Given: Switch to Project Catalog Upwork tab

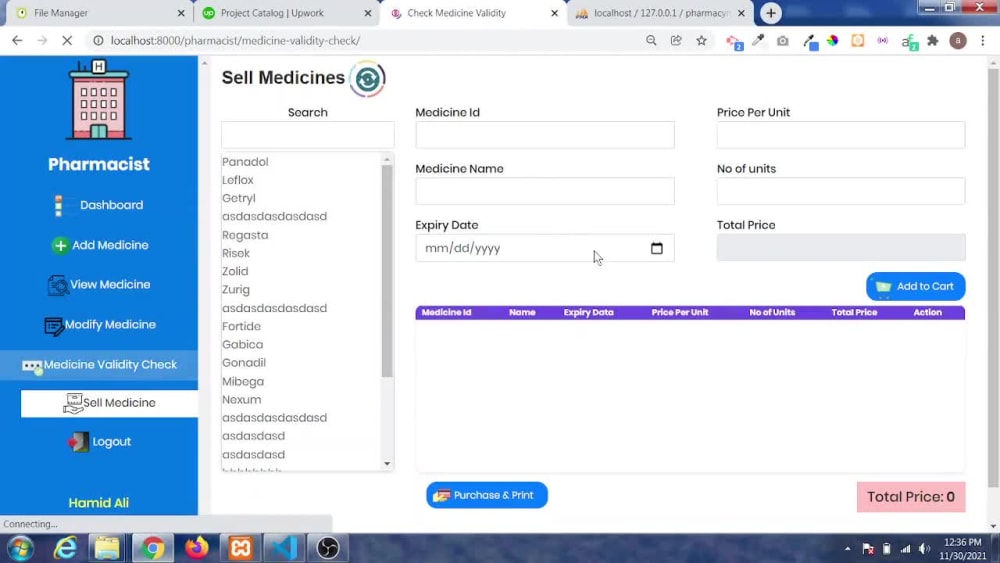Looking at the screenshot, I should coord(285,13).
